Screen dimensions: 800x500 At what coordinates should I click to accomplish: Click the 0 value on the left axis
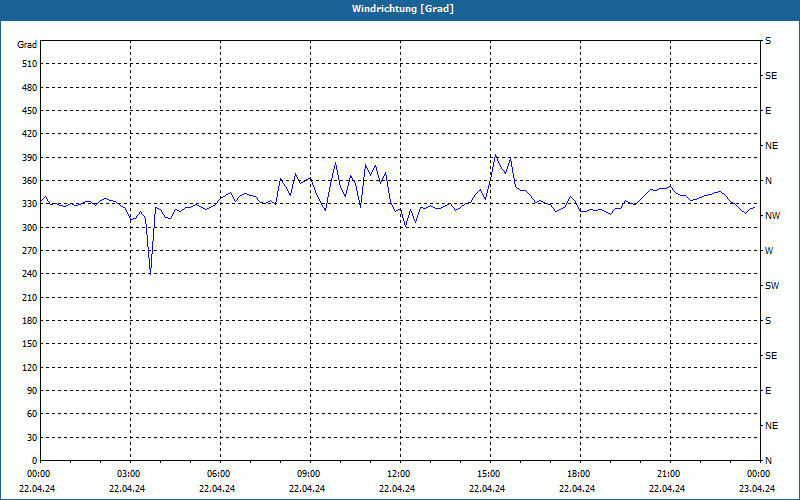(34, 461)
